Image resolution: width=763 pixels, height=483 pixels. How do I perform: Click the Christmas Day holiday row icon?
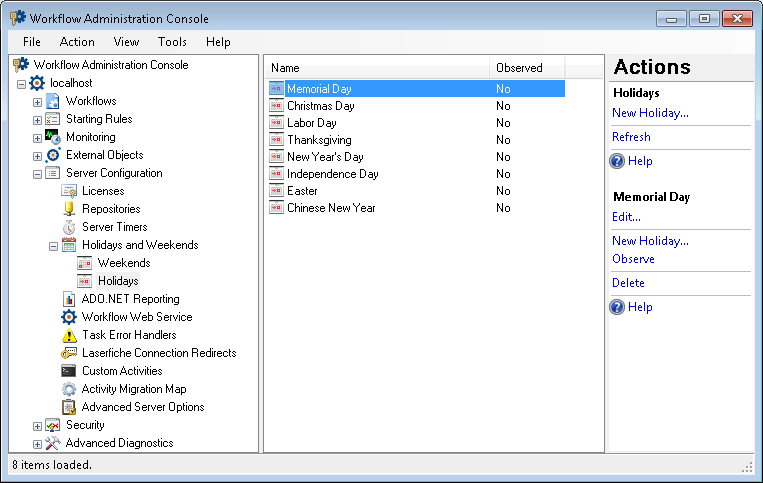pos(276,106)
